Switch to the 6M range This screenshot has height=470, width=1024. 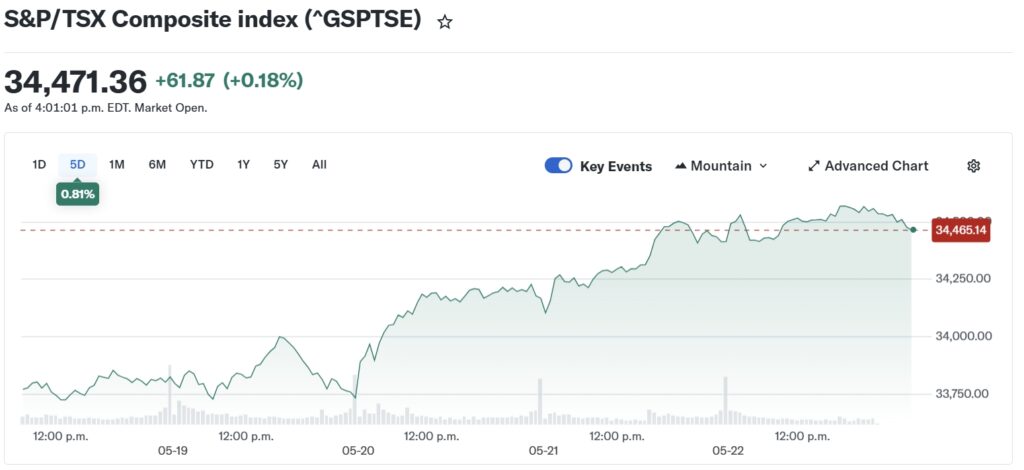pyautogui.click(x=157, y=164)
